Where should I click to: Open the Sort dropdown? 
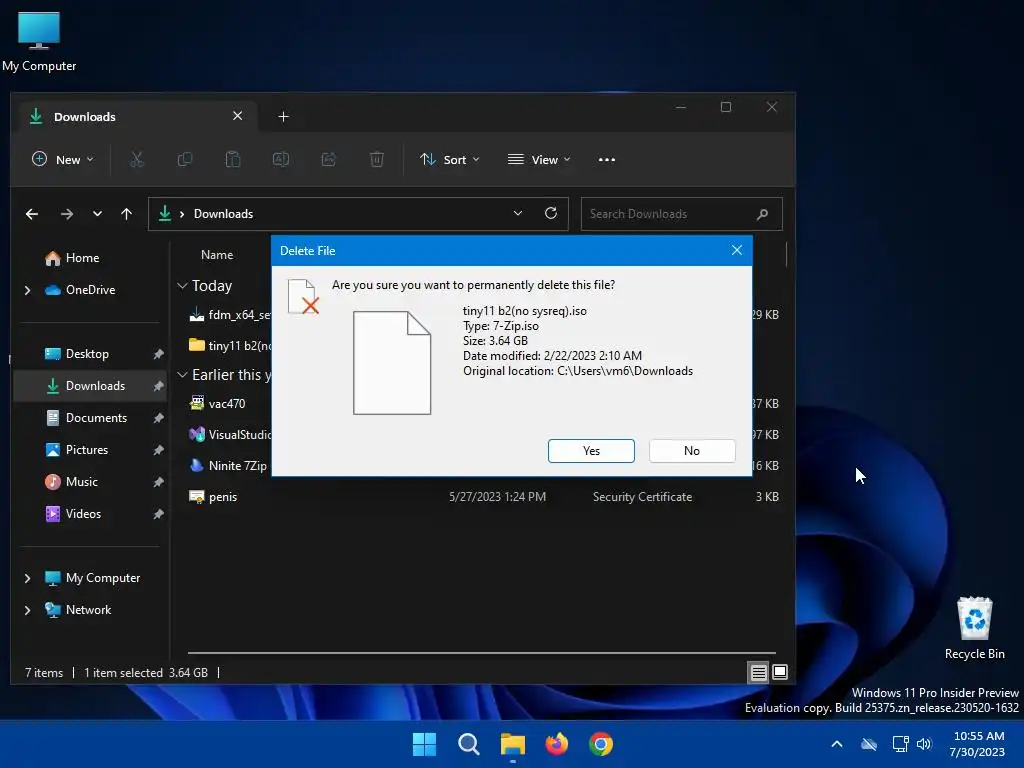[449, 159]
